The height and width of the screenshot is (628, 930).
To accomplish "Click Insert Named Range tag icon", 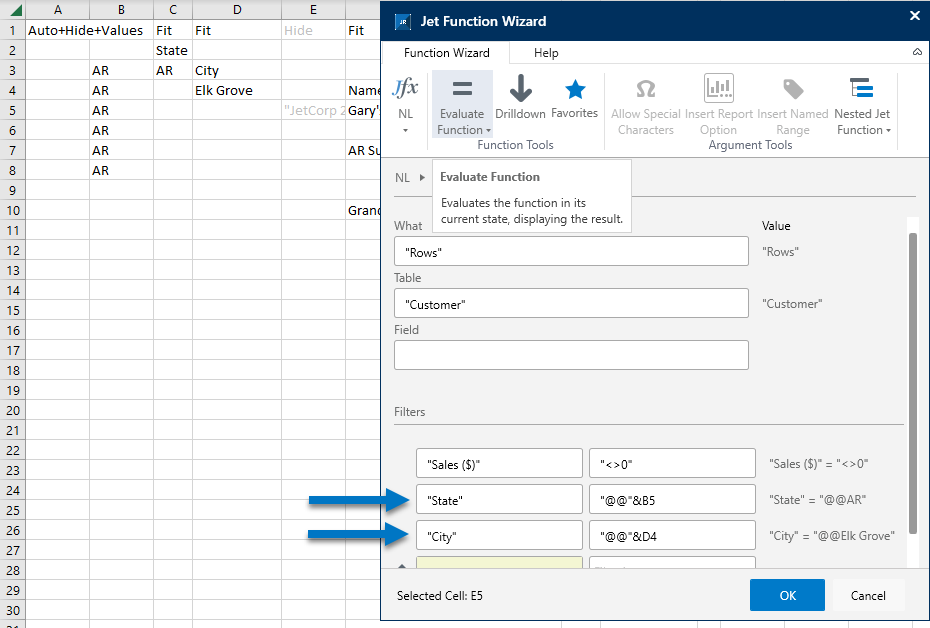I will pos(792,89).
